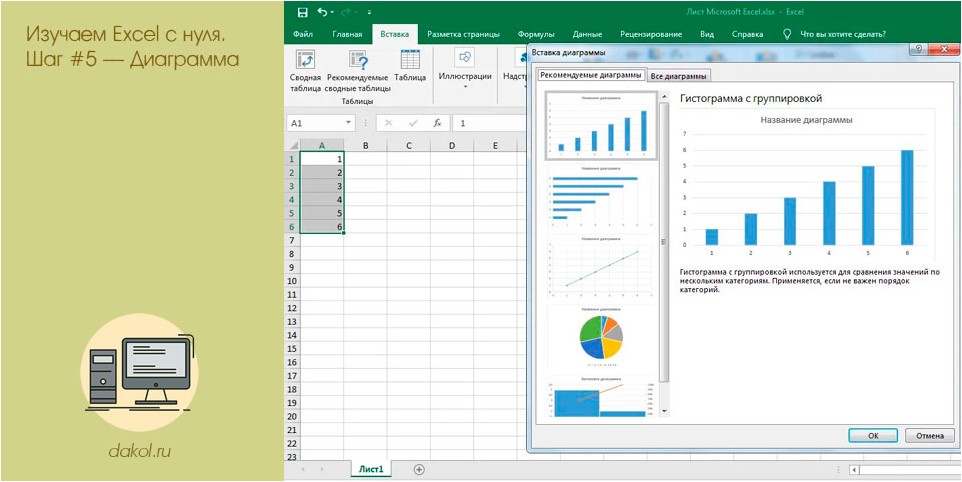Click the chart list scroll up arrow
The width and height of the screenshot is (962, 482).
pos(664,96)
